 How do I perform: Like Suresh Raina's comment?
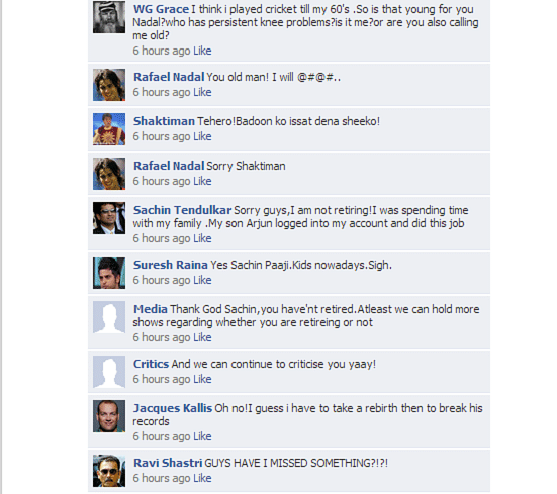[202, 280]
